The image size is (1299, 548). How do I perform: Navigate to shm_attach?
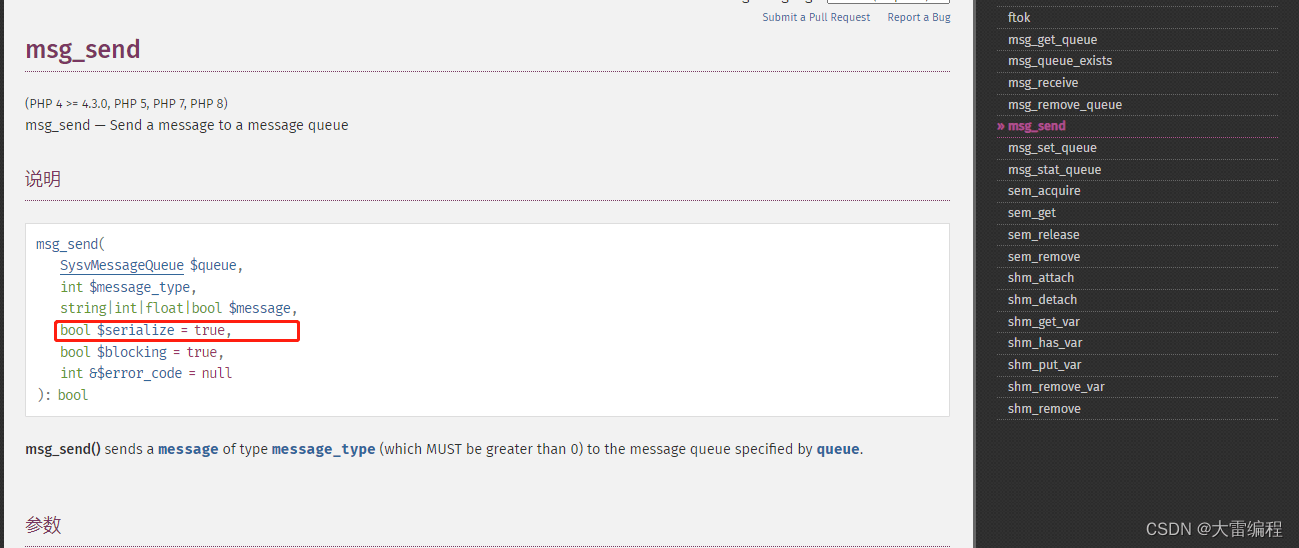point(1041,278)
